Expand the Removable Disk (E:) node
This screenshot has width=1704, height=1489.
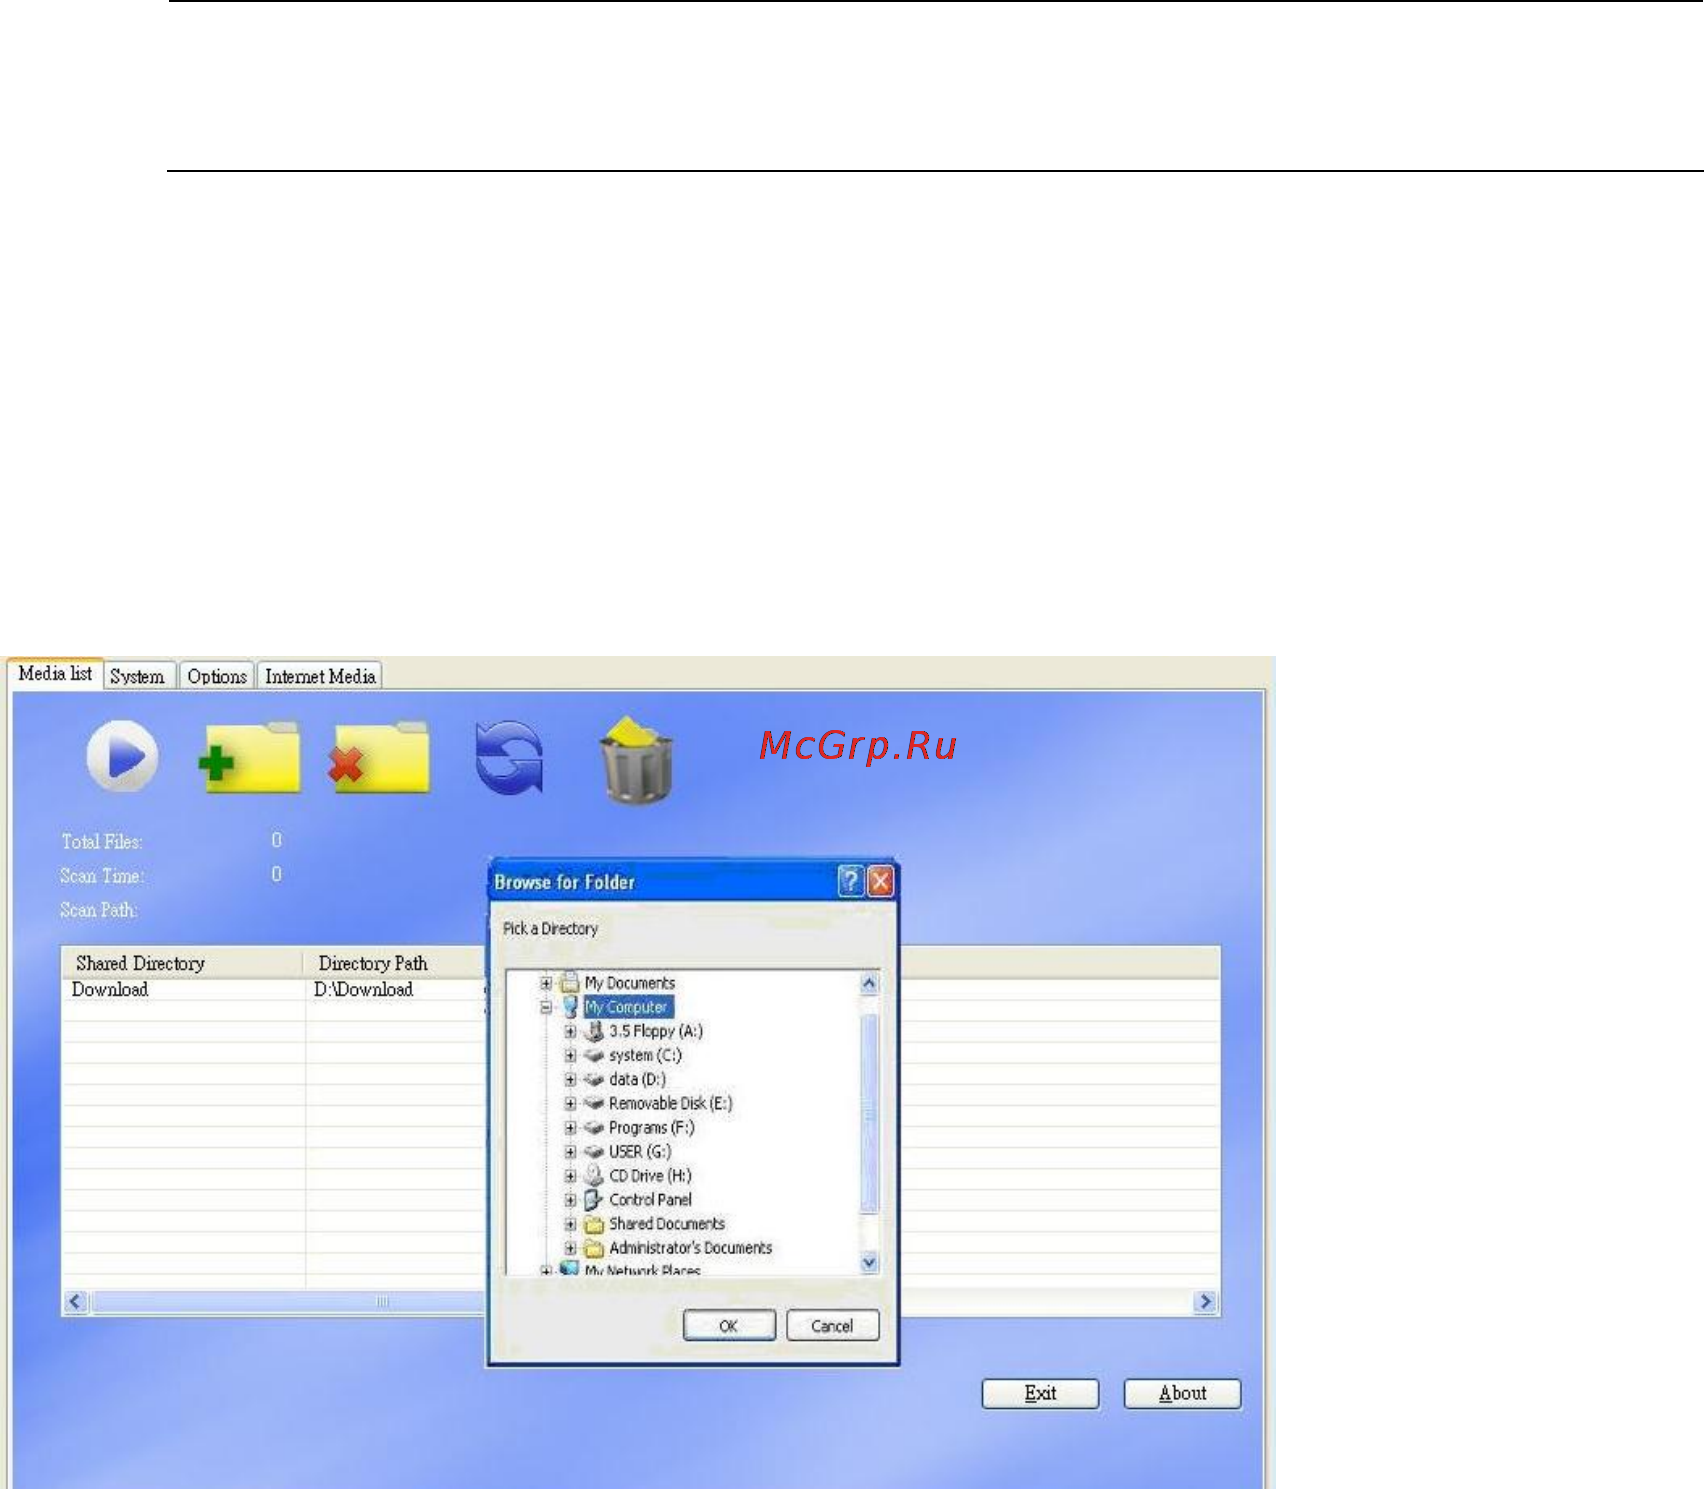point(570,1103)
